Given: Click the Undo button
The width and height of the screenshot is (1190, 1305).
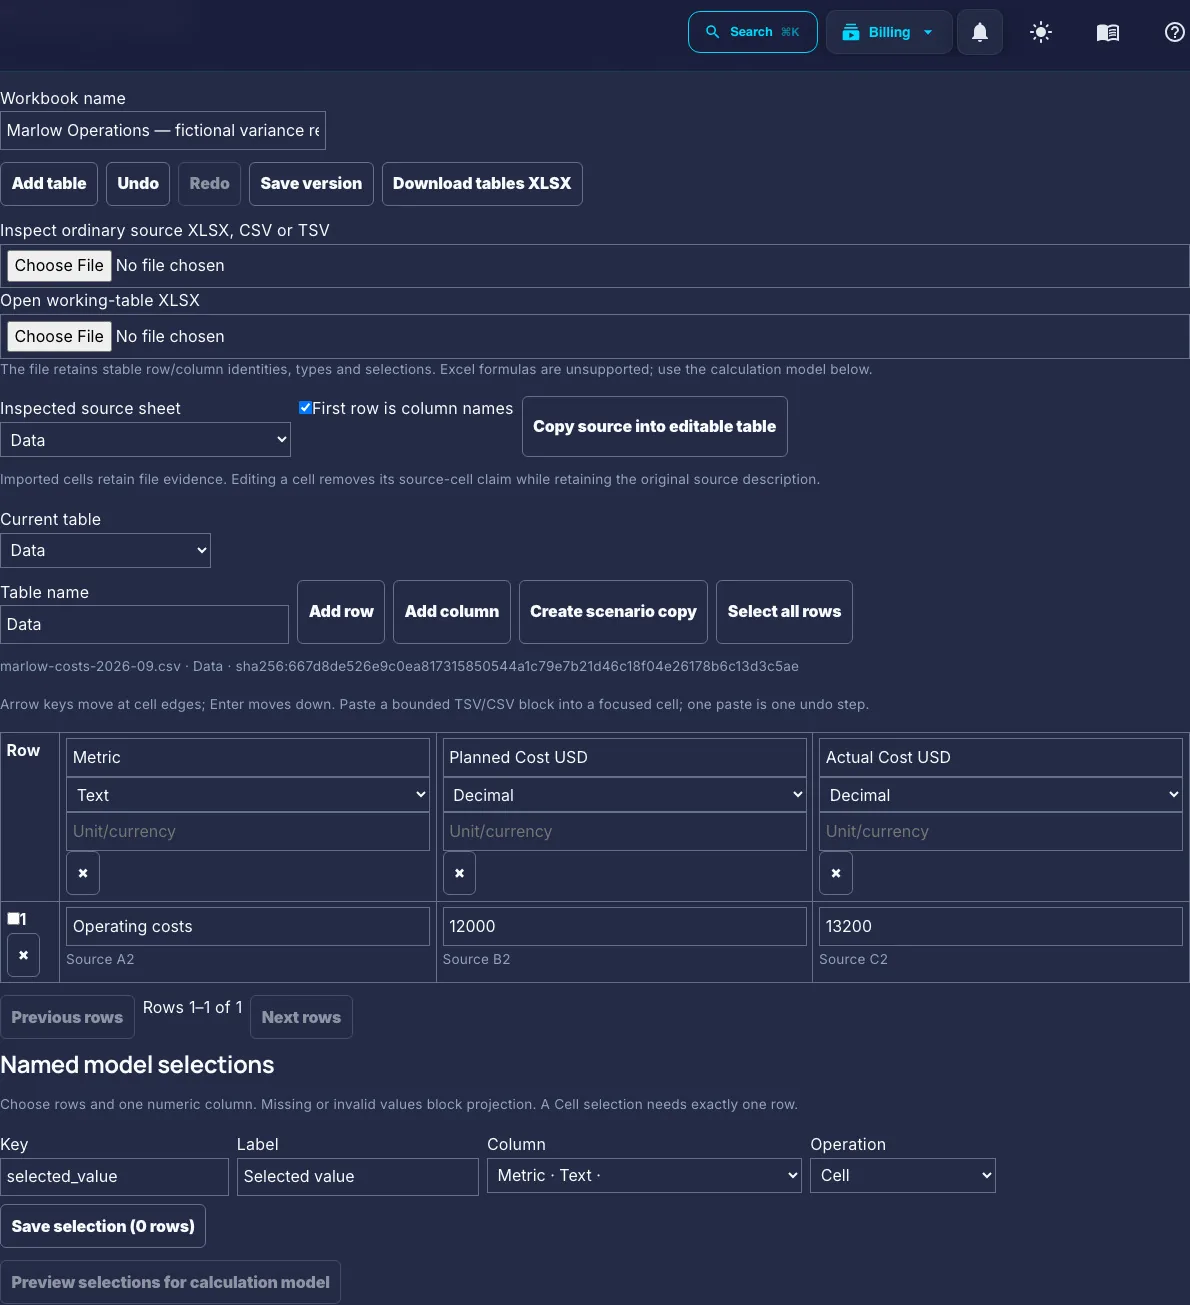Looking at the screenshot, I should coord(138,184).
